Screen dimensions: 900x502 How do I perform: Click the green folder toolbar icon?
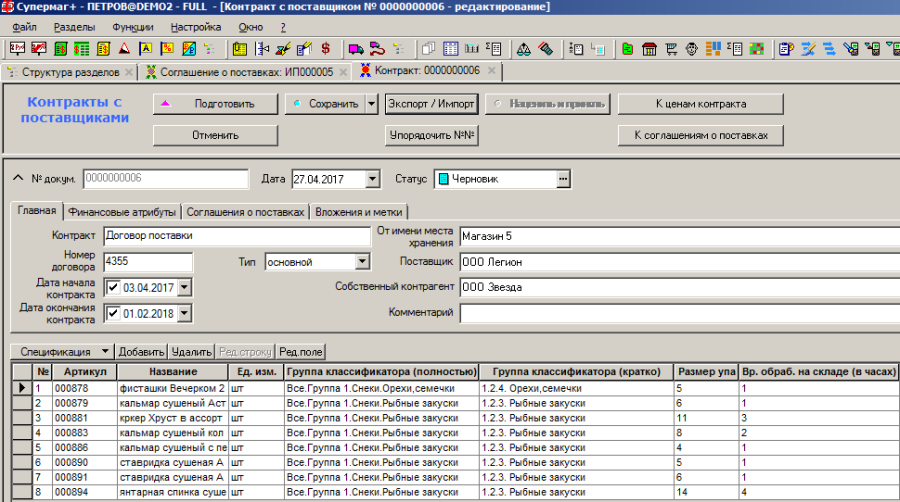click(627, 49)
